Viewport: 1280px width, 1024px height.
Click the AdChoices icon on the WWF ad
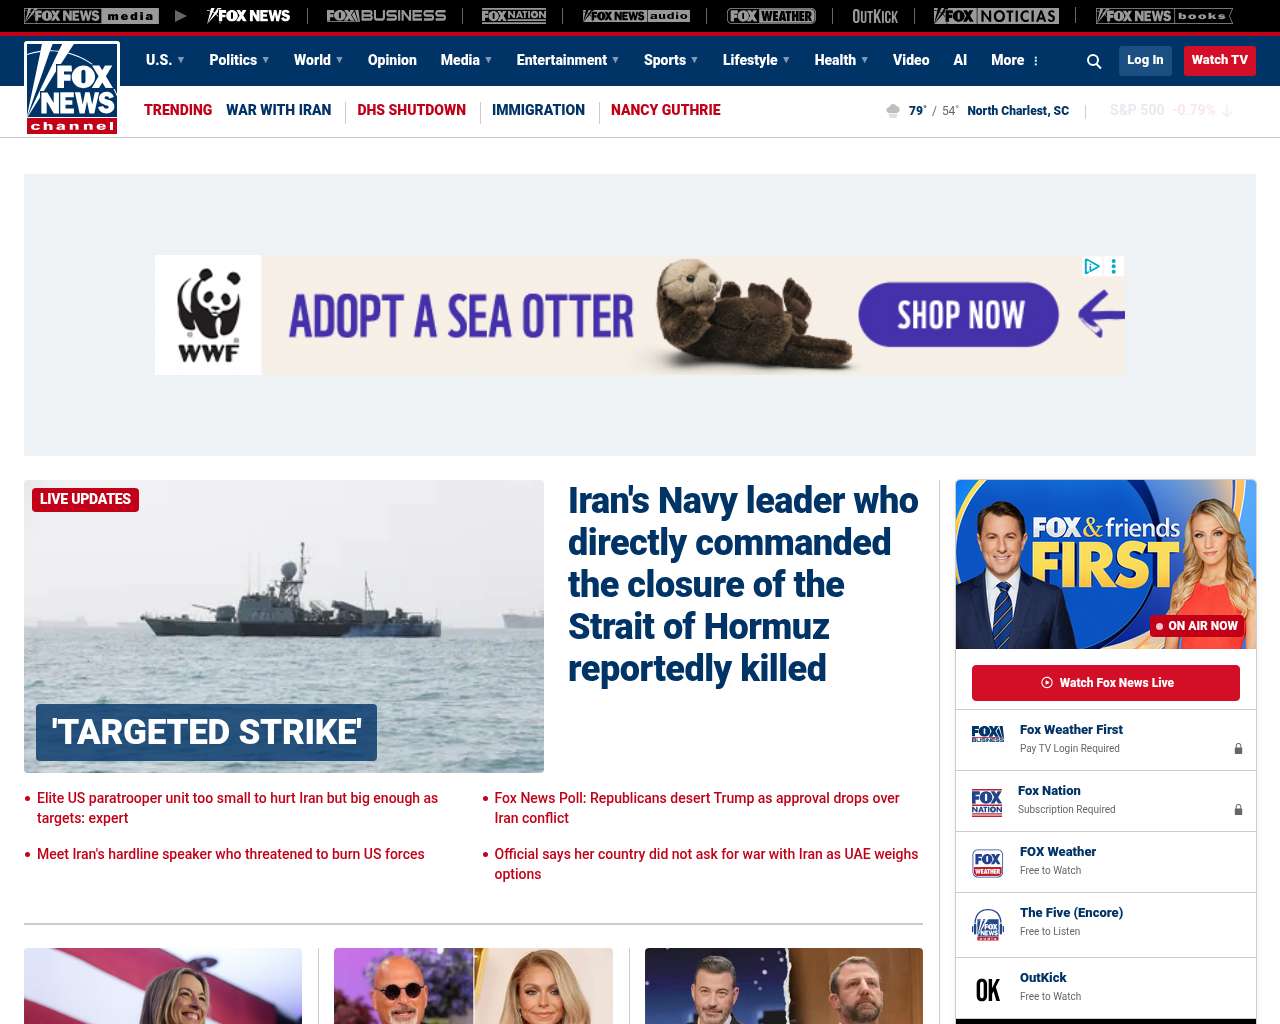[x=1092, y=266]
